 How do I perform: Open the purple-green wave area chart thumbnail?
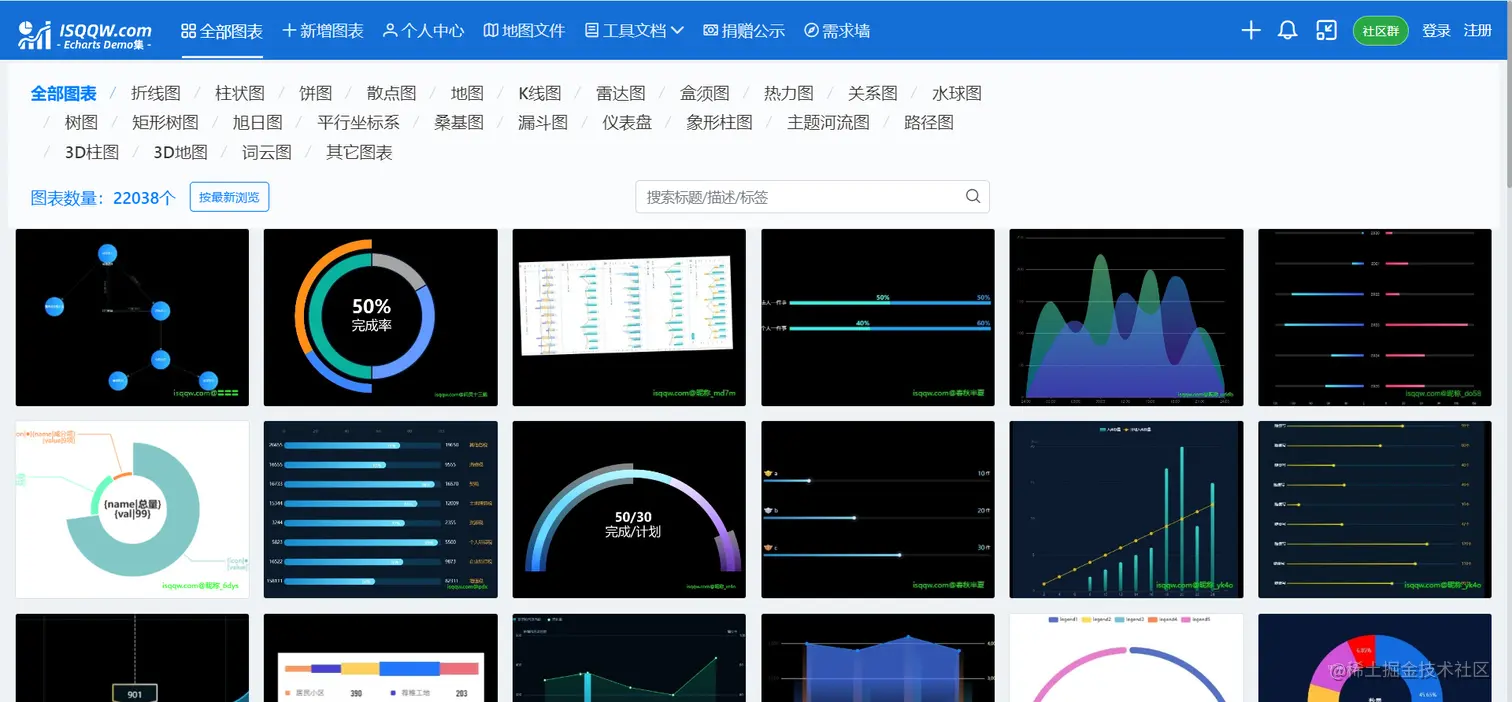tap(1126, 318)
